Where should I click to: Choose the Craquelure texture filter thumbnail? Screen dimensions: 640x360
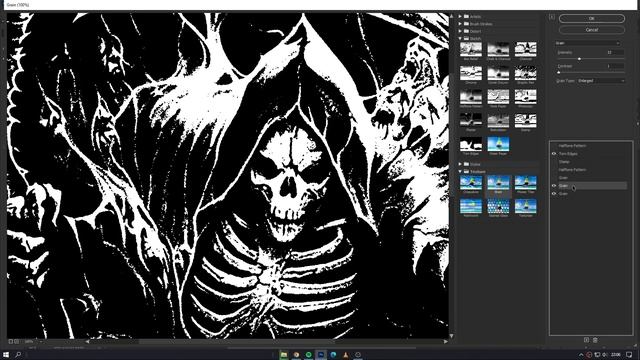[471, 182]
